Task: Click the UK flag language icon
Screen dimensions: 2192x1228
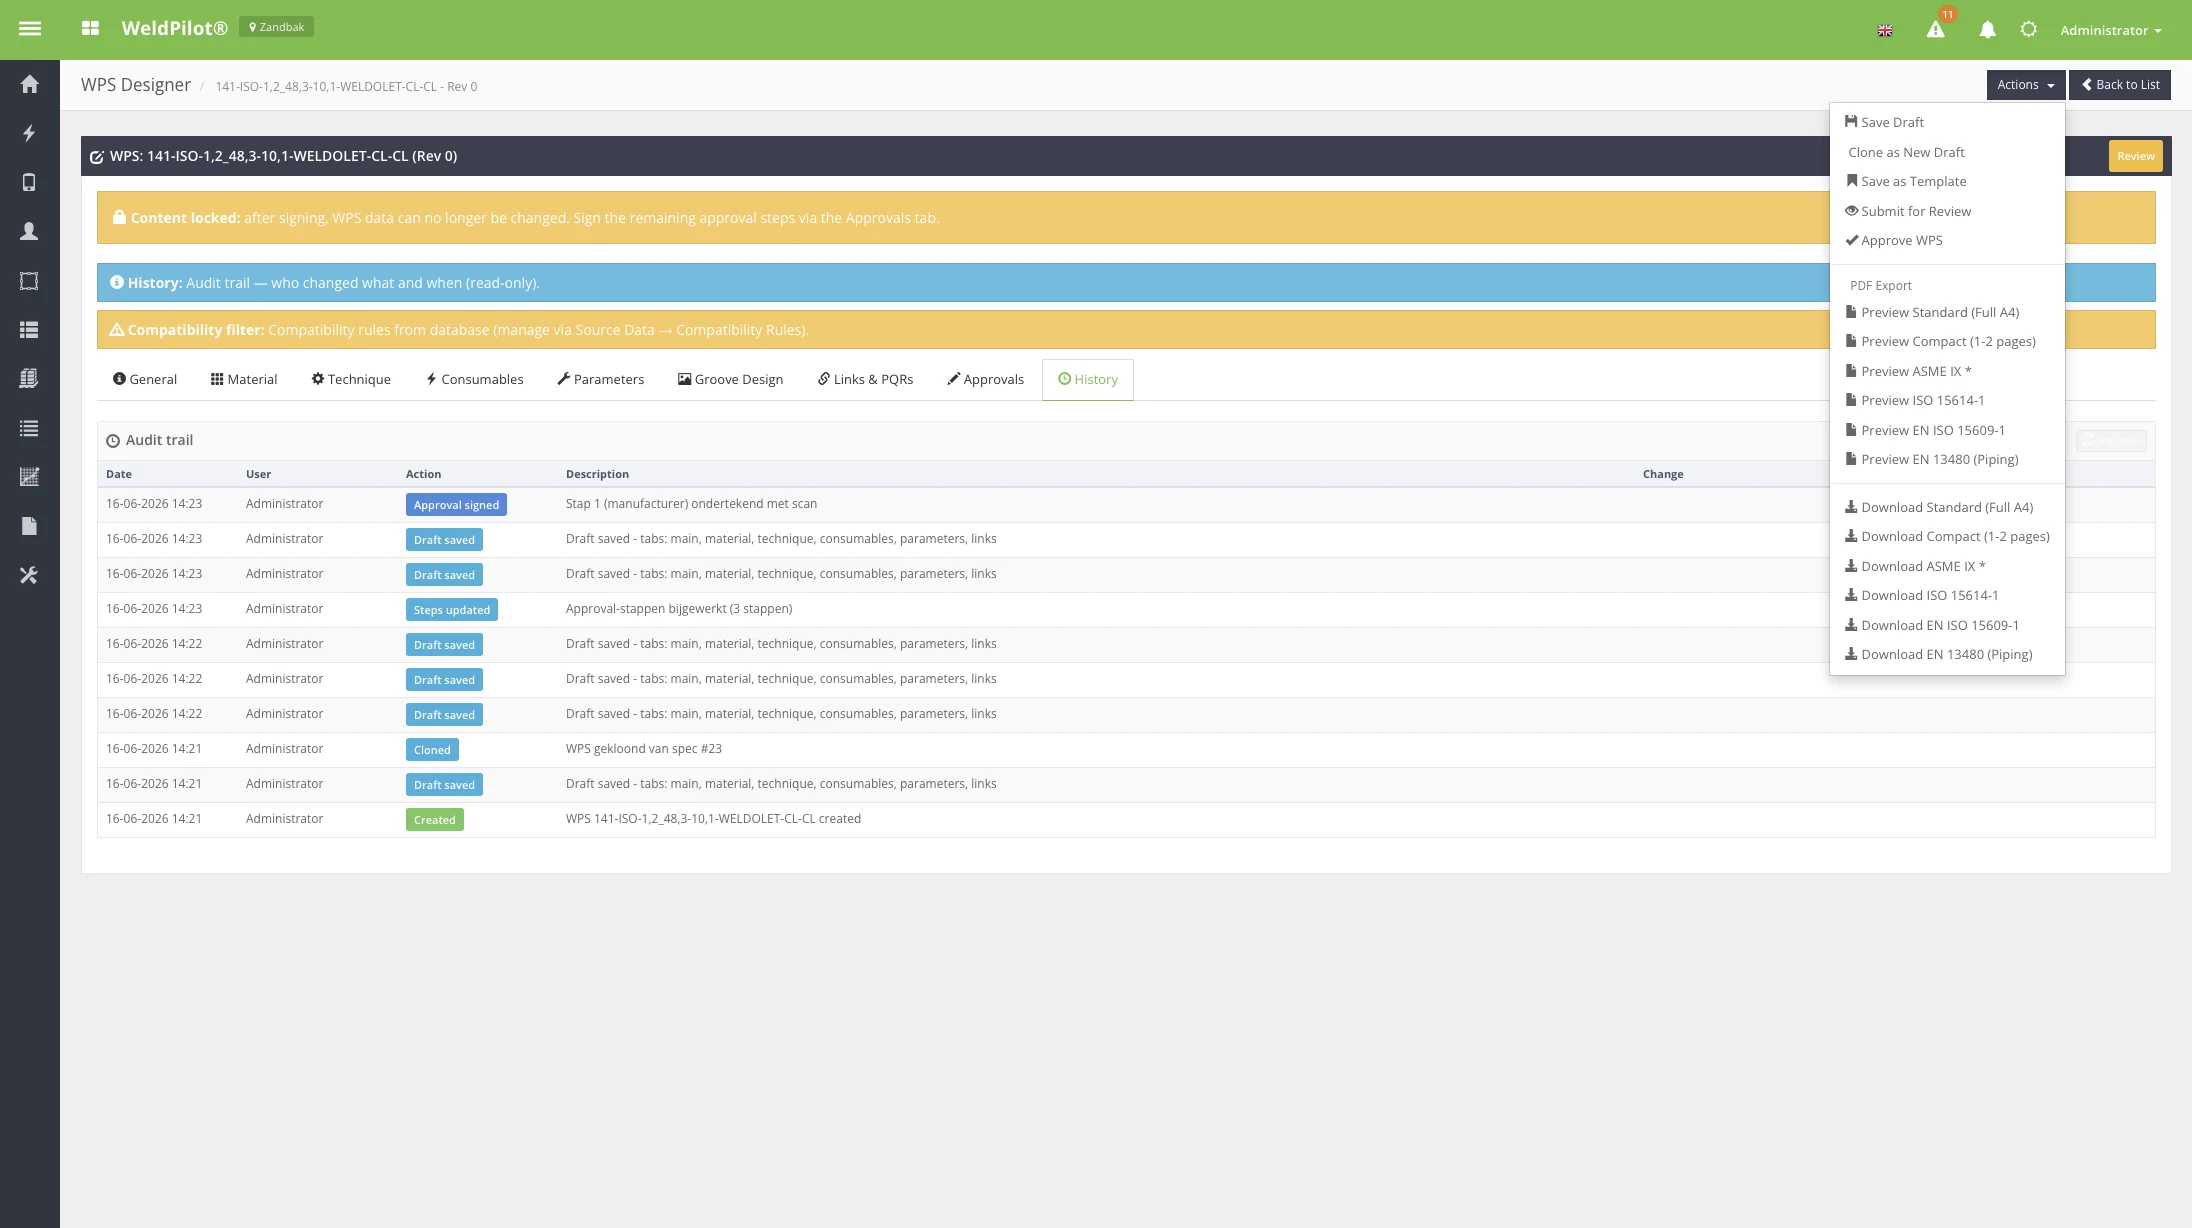Action: (1885, 30)
